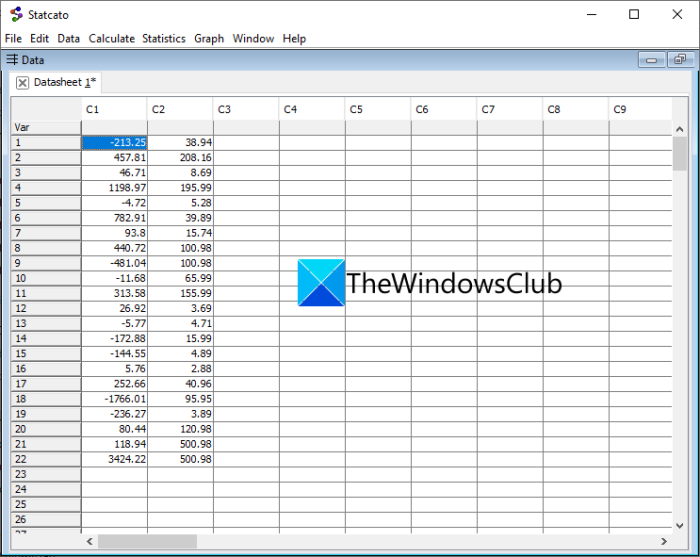Select column header C7
The width and height of the screenshot is (700, 557).
point(510,109)
